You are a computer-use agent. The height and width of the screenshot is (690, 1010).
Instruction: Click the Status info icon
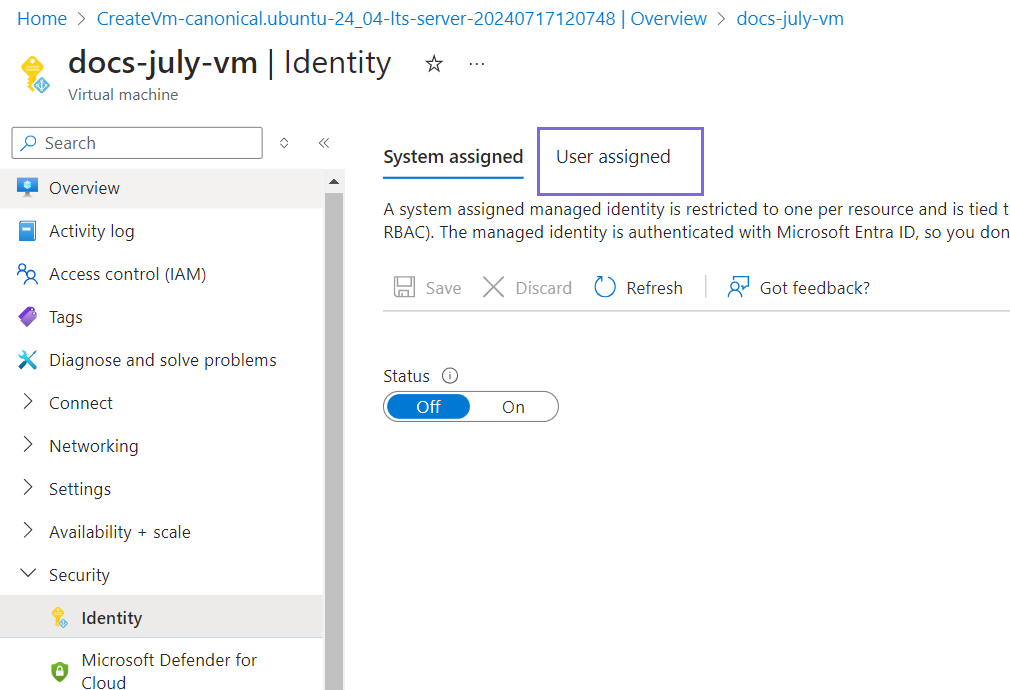point(450,376)
